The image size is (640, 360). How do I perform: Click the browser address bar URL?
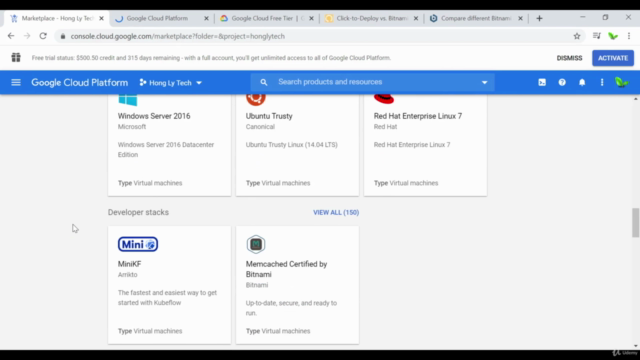point(178,36)
